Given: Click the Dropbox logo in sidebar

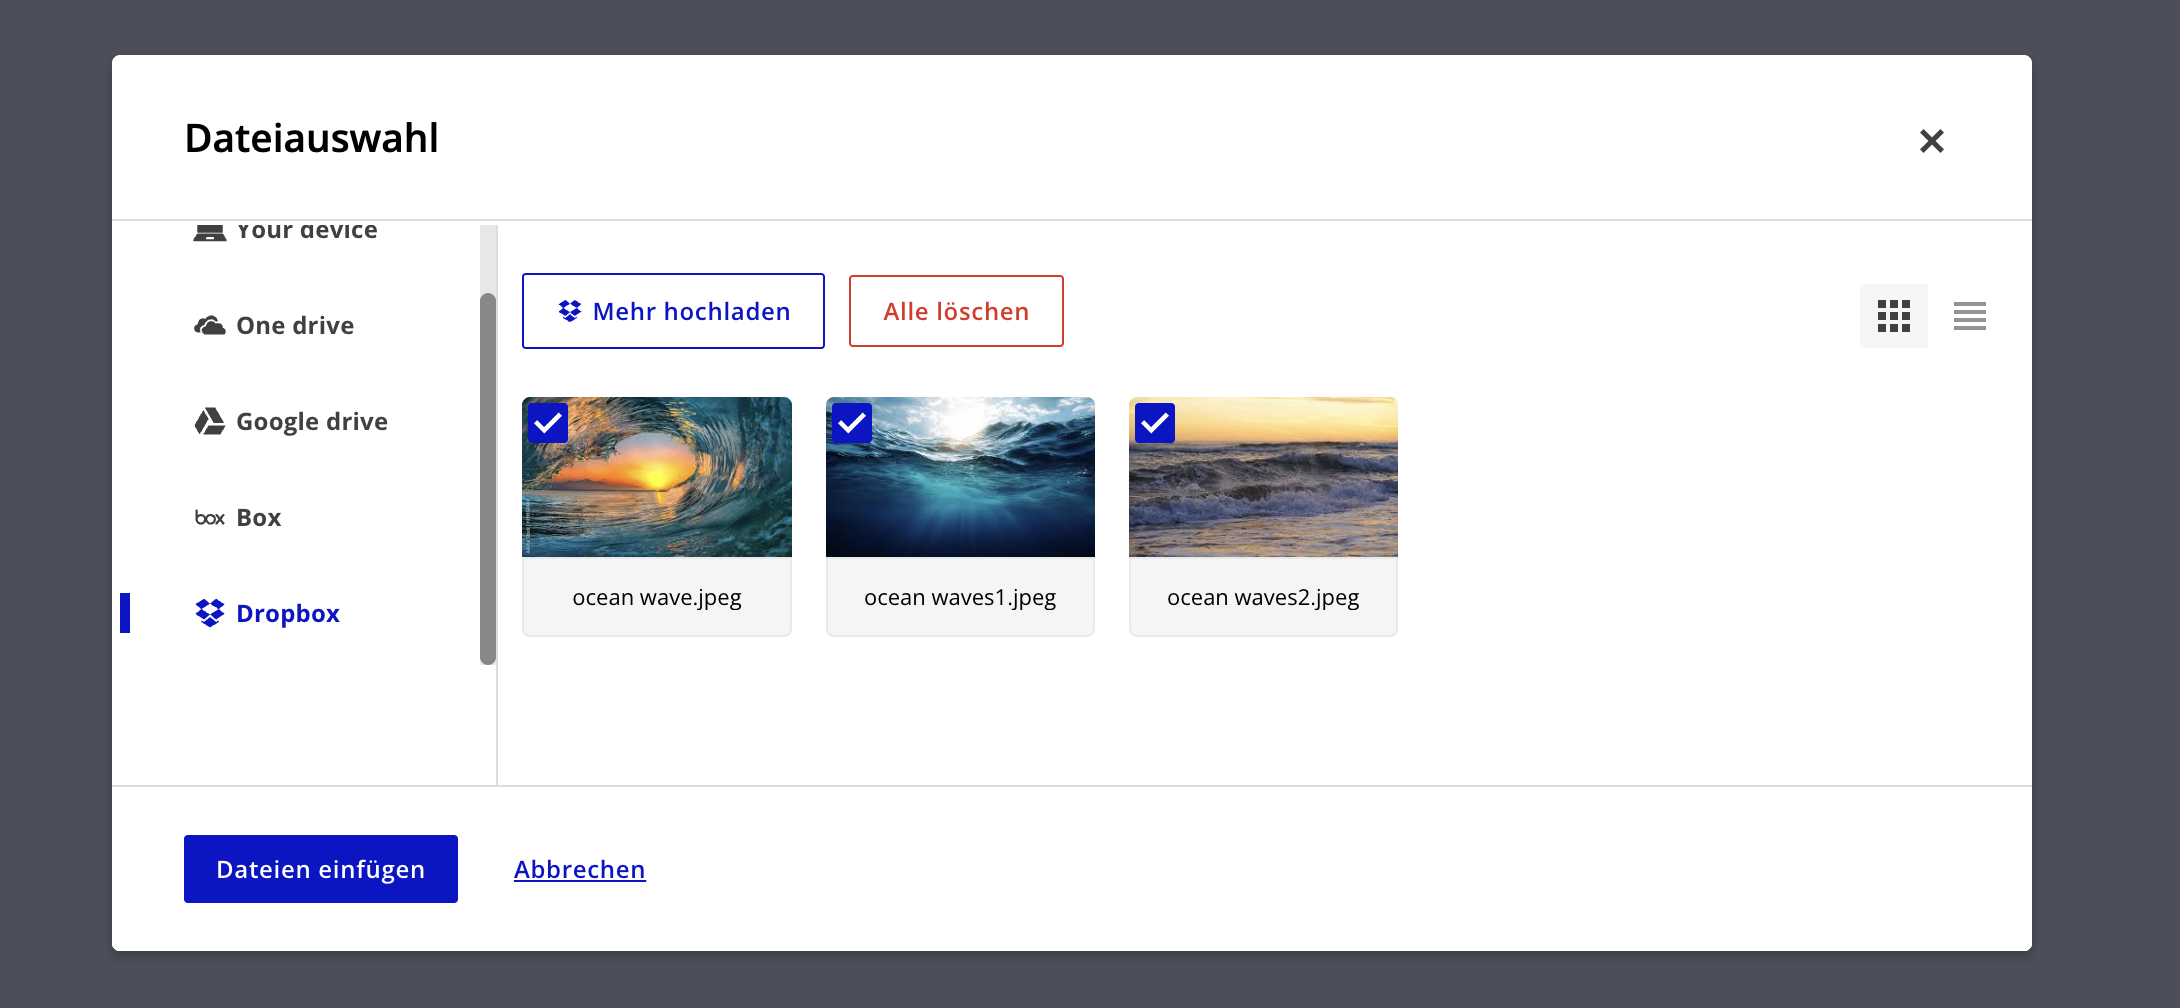Looking at the screenshot, I should click(209, 613).
